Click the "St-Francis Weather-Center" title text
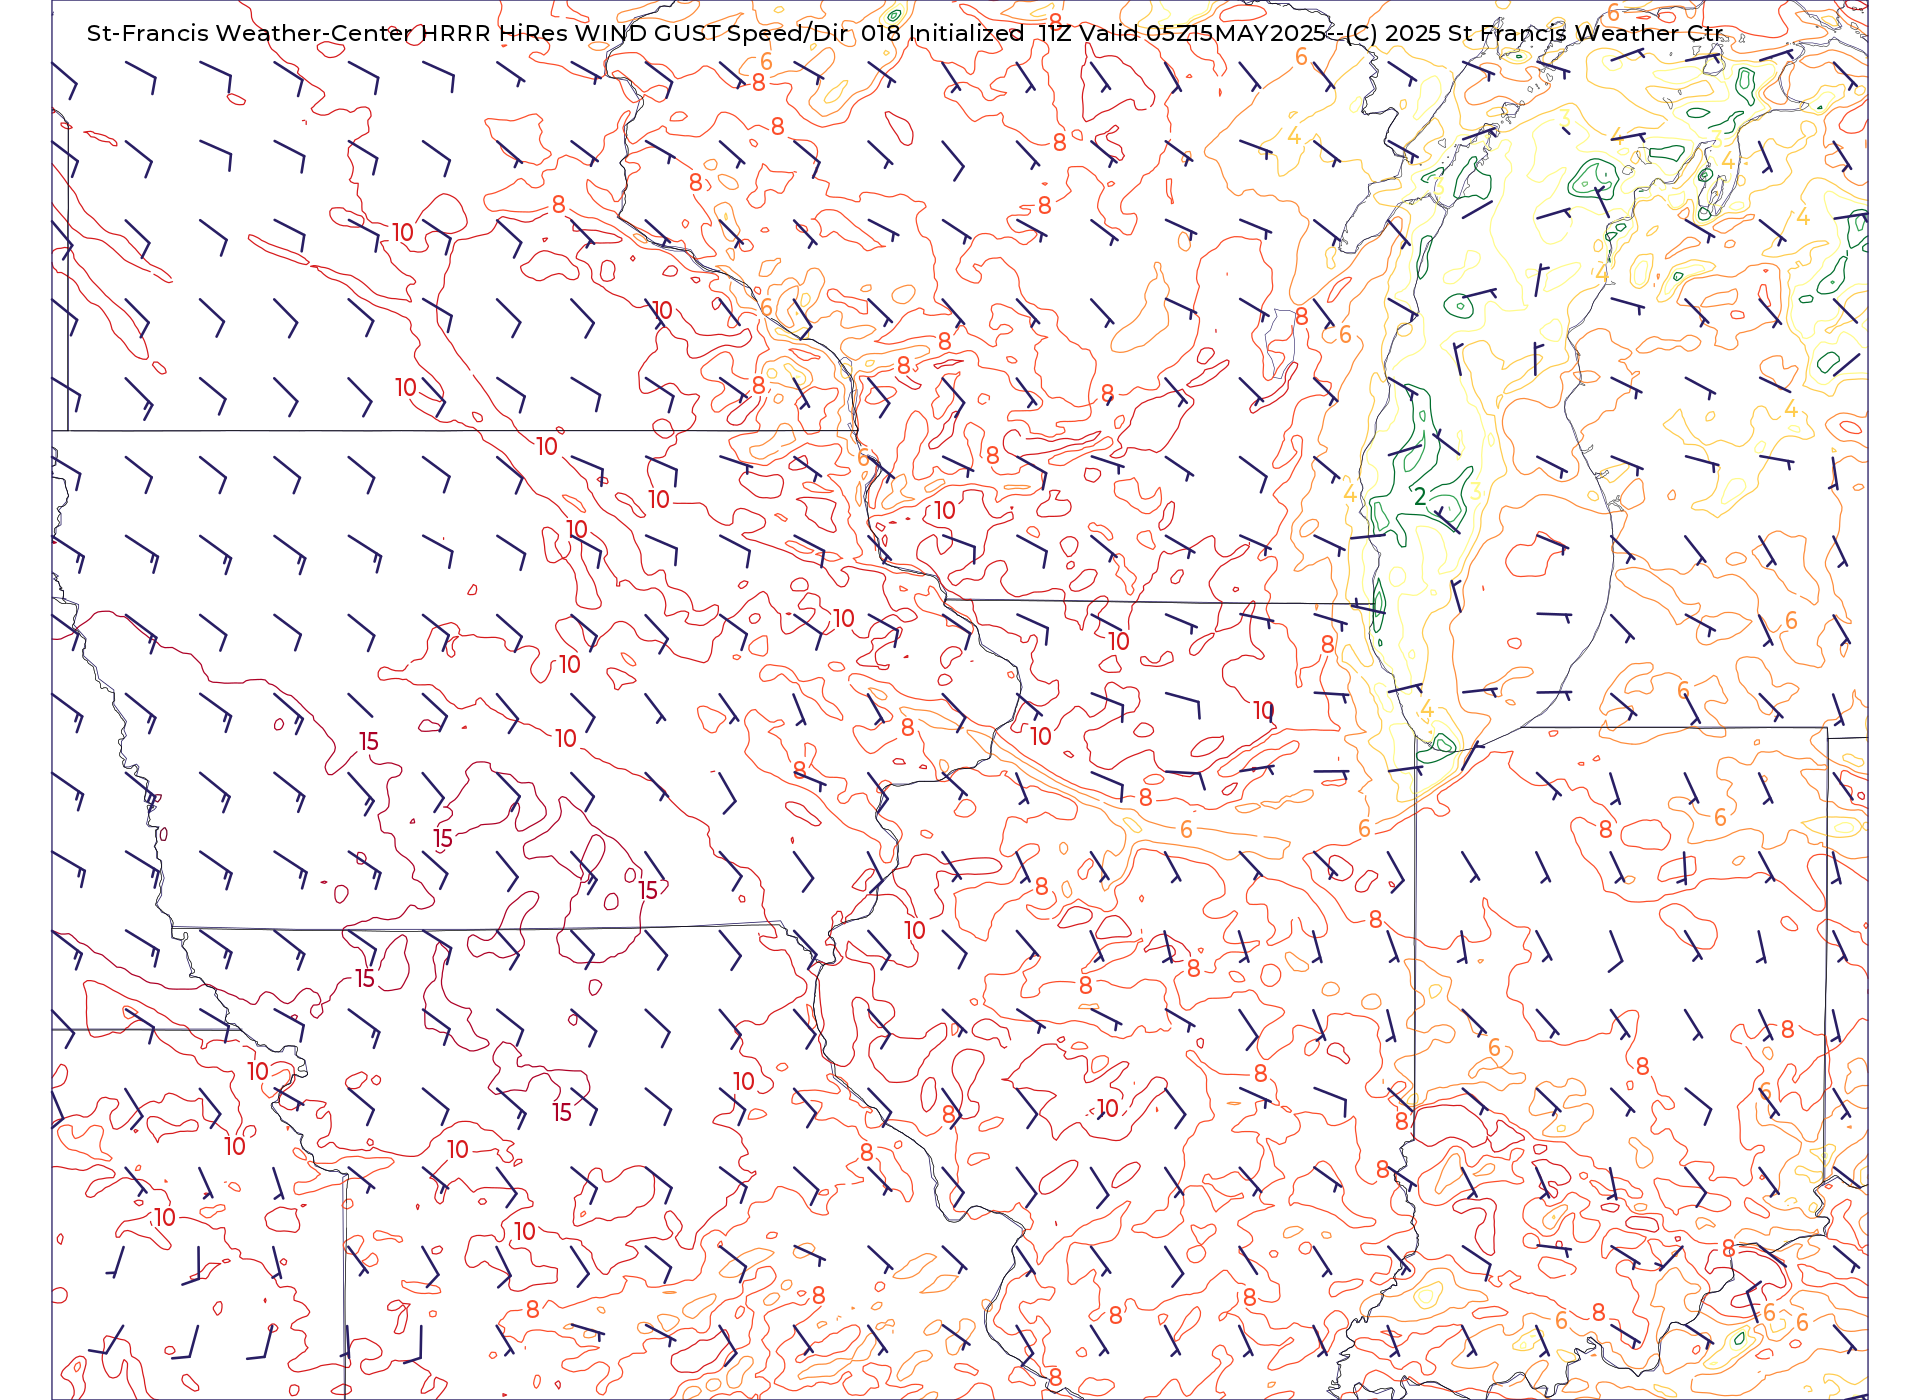 coord(250,33)
